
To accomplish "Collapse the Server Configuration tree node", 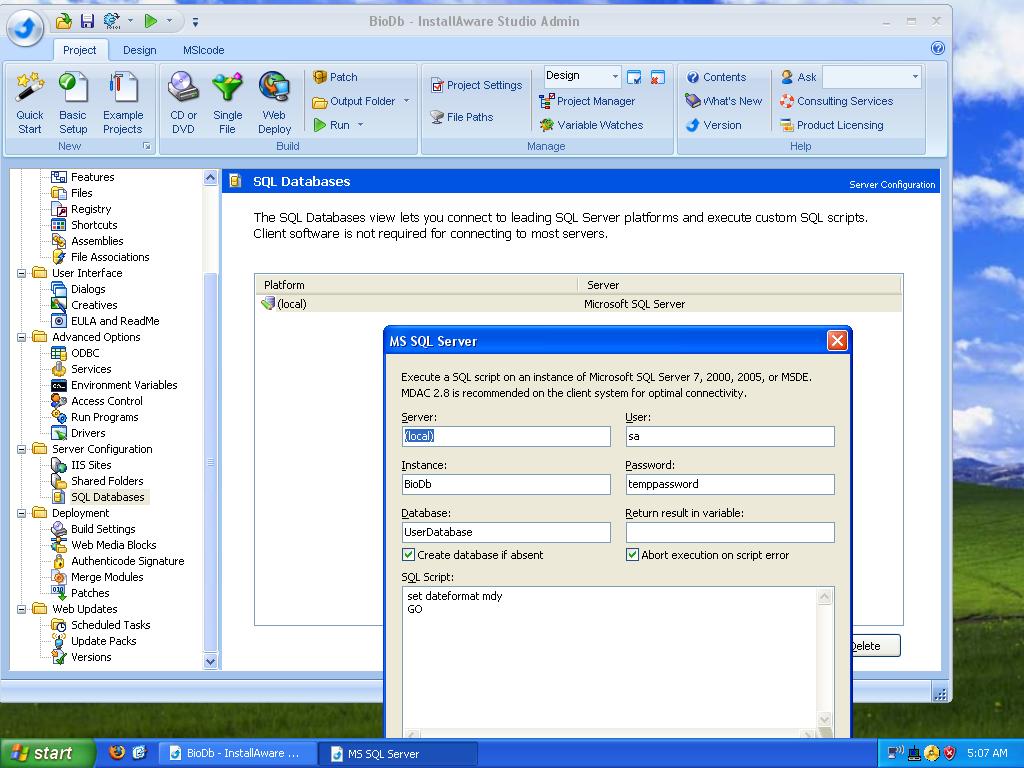I will point(22,449).
